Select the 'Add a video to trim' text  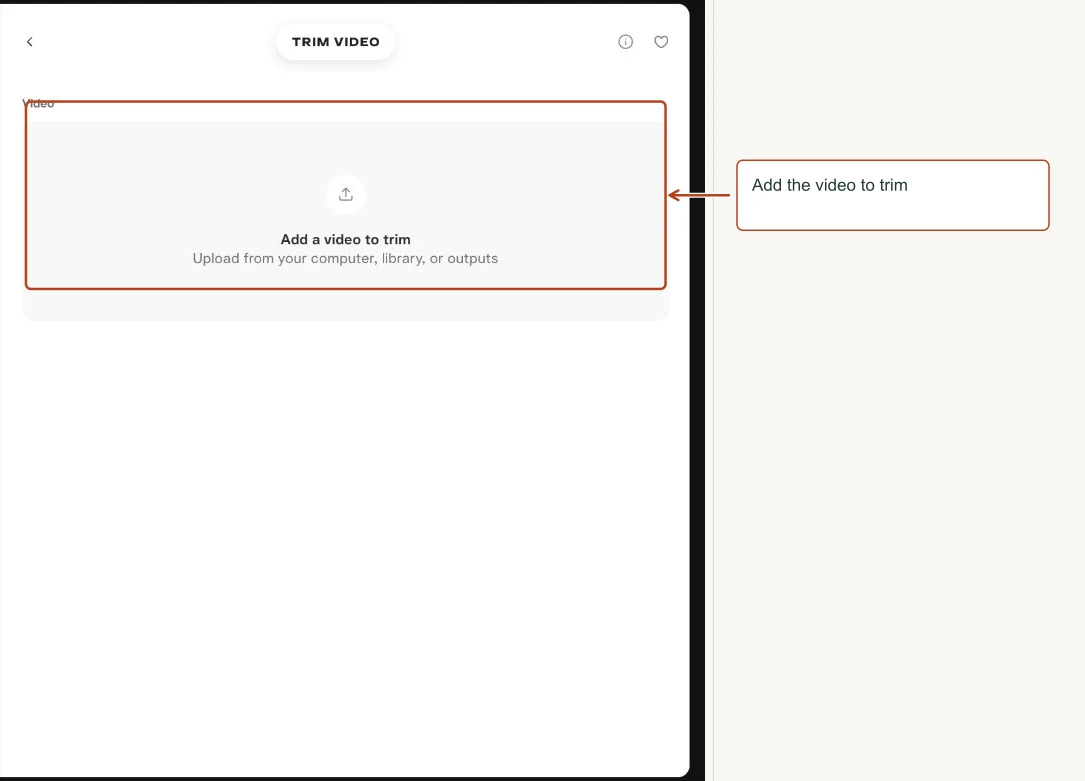click(345, 239)
